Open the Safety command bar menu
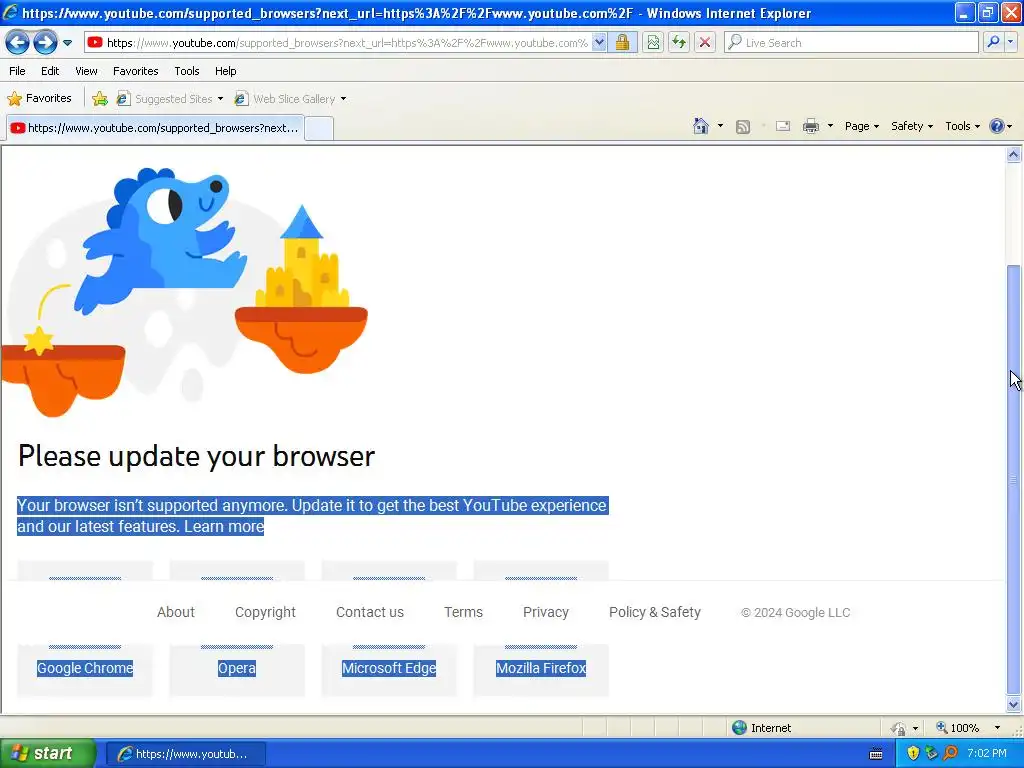This screenshot has height=768, width=1024. (x=912, y=126)
